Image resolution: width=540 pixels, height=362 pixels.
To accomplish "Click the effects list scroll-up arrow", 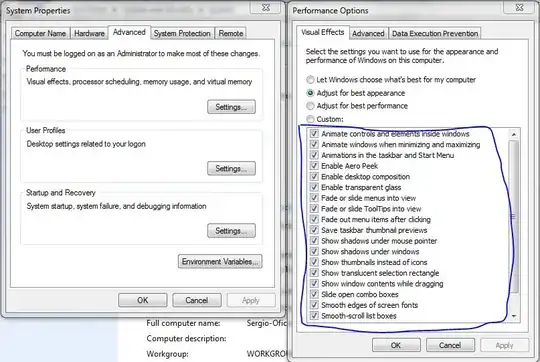I will pos(514,134).
